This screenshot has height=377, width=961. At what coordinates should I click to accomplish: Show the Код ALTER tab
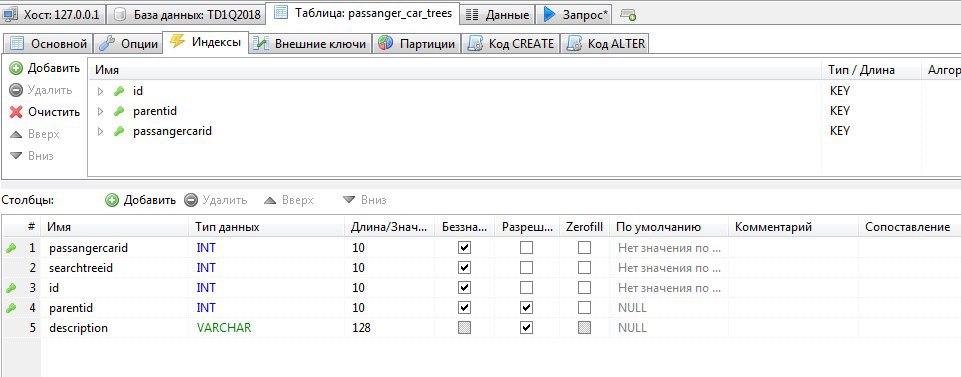click(x=606, y=44)
